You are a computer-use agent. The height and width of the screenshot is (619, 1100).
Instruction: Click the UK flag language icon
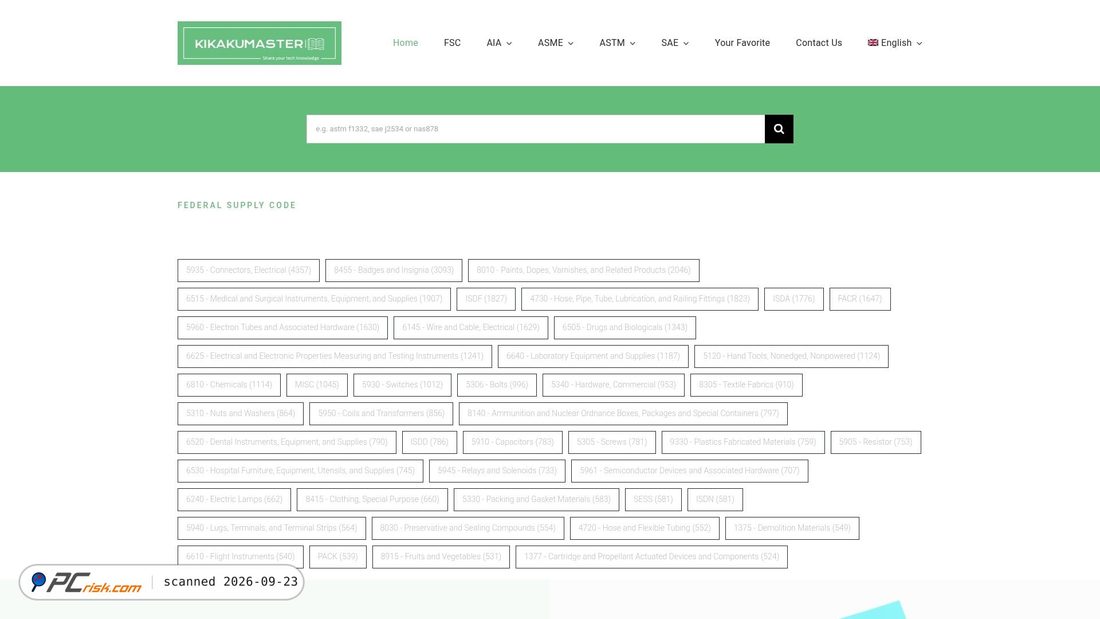click(873, 43)
